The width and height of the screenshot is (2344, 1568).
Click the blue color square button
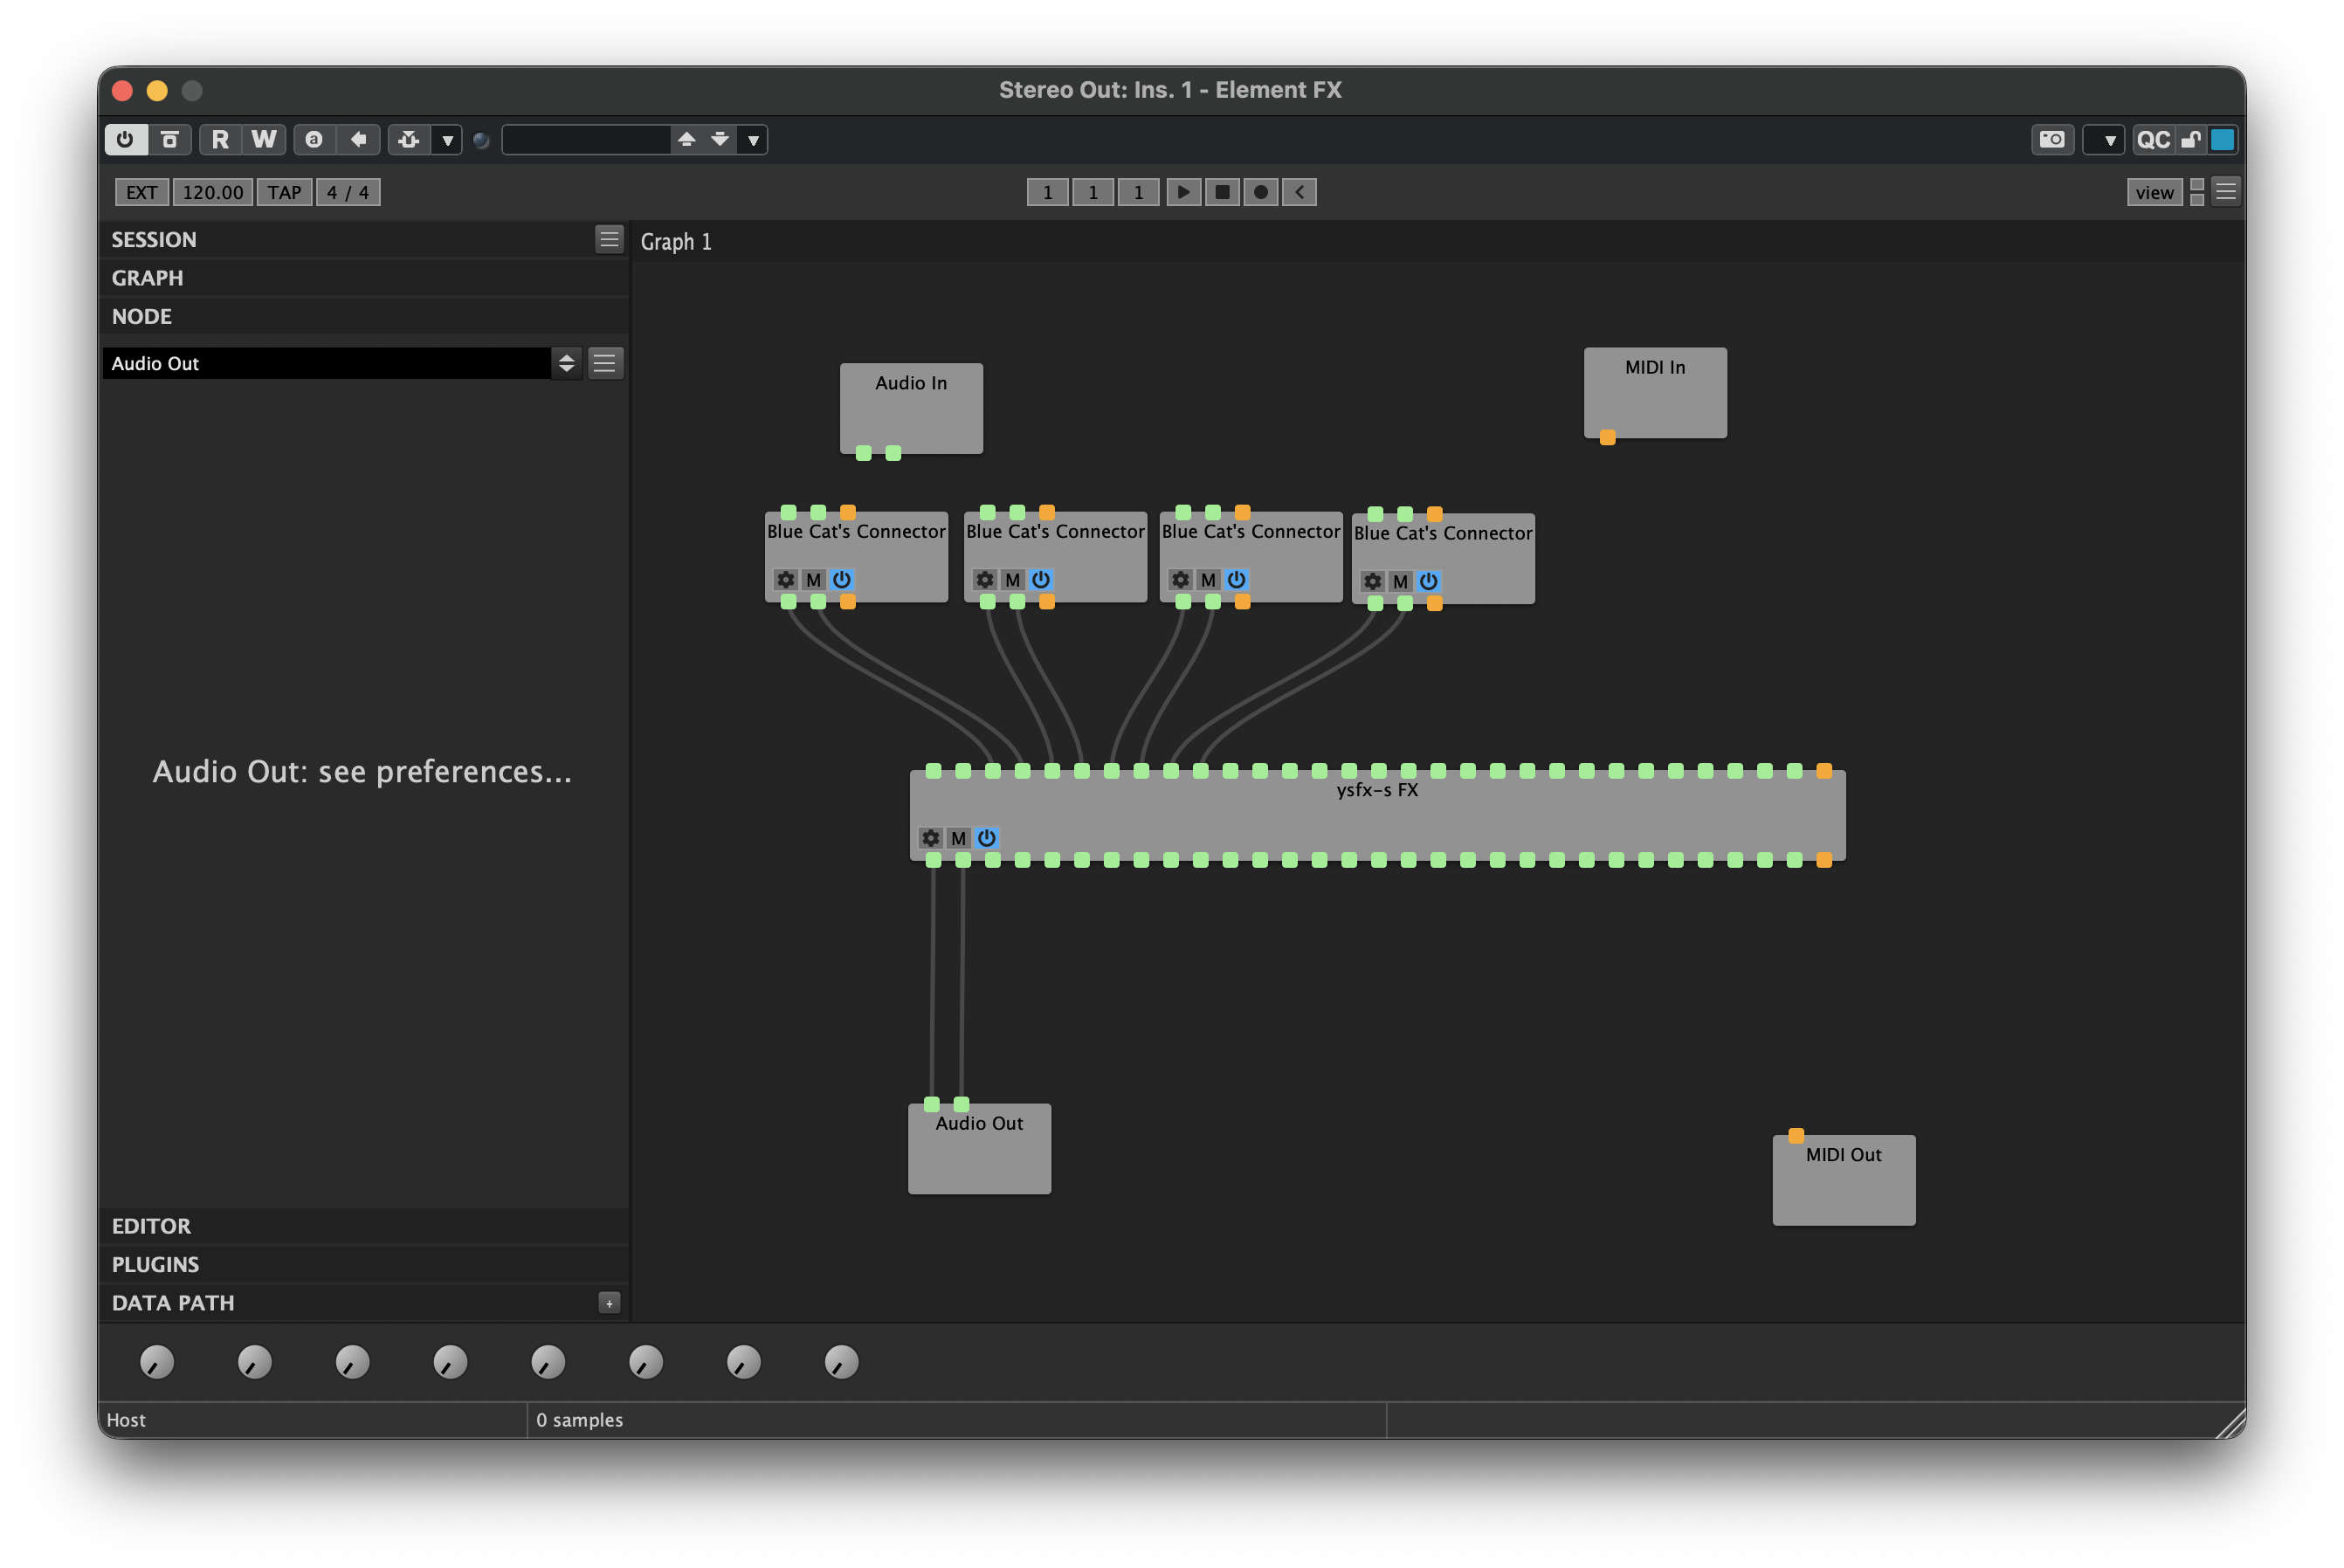pos(2222,139)
